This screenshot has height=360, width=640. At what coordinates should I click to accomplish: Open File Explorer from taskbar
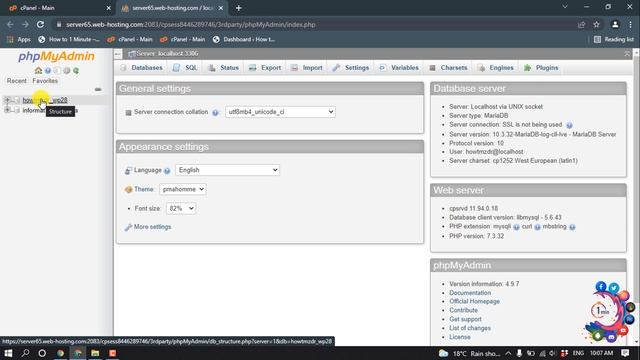95,353
